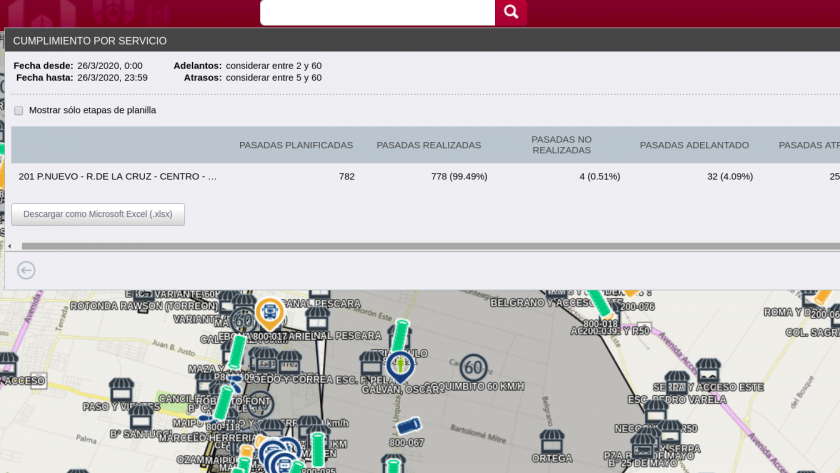Screen dimensions: 840x473
Task: Open the 201 P.Nuevo service row
Action: point(117,176)
